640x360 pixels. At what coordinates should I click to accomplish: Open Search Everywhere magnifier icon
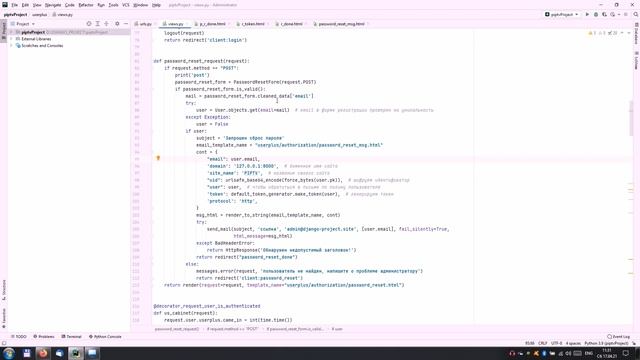click(636, 14)
